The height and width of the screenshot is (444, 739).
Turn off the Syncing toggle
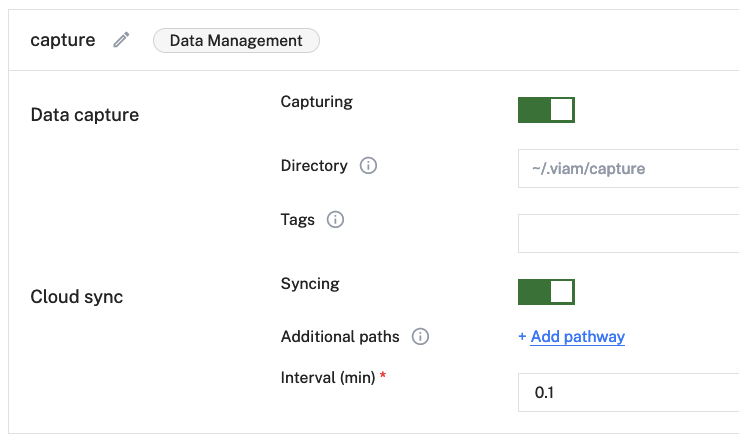(x=546, y=292)
